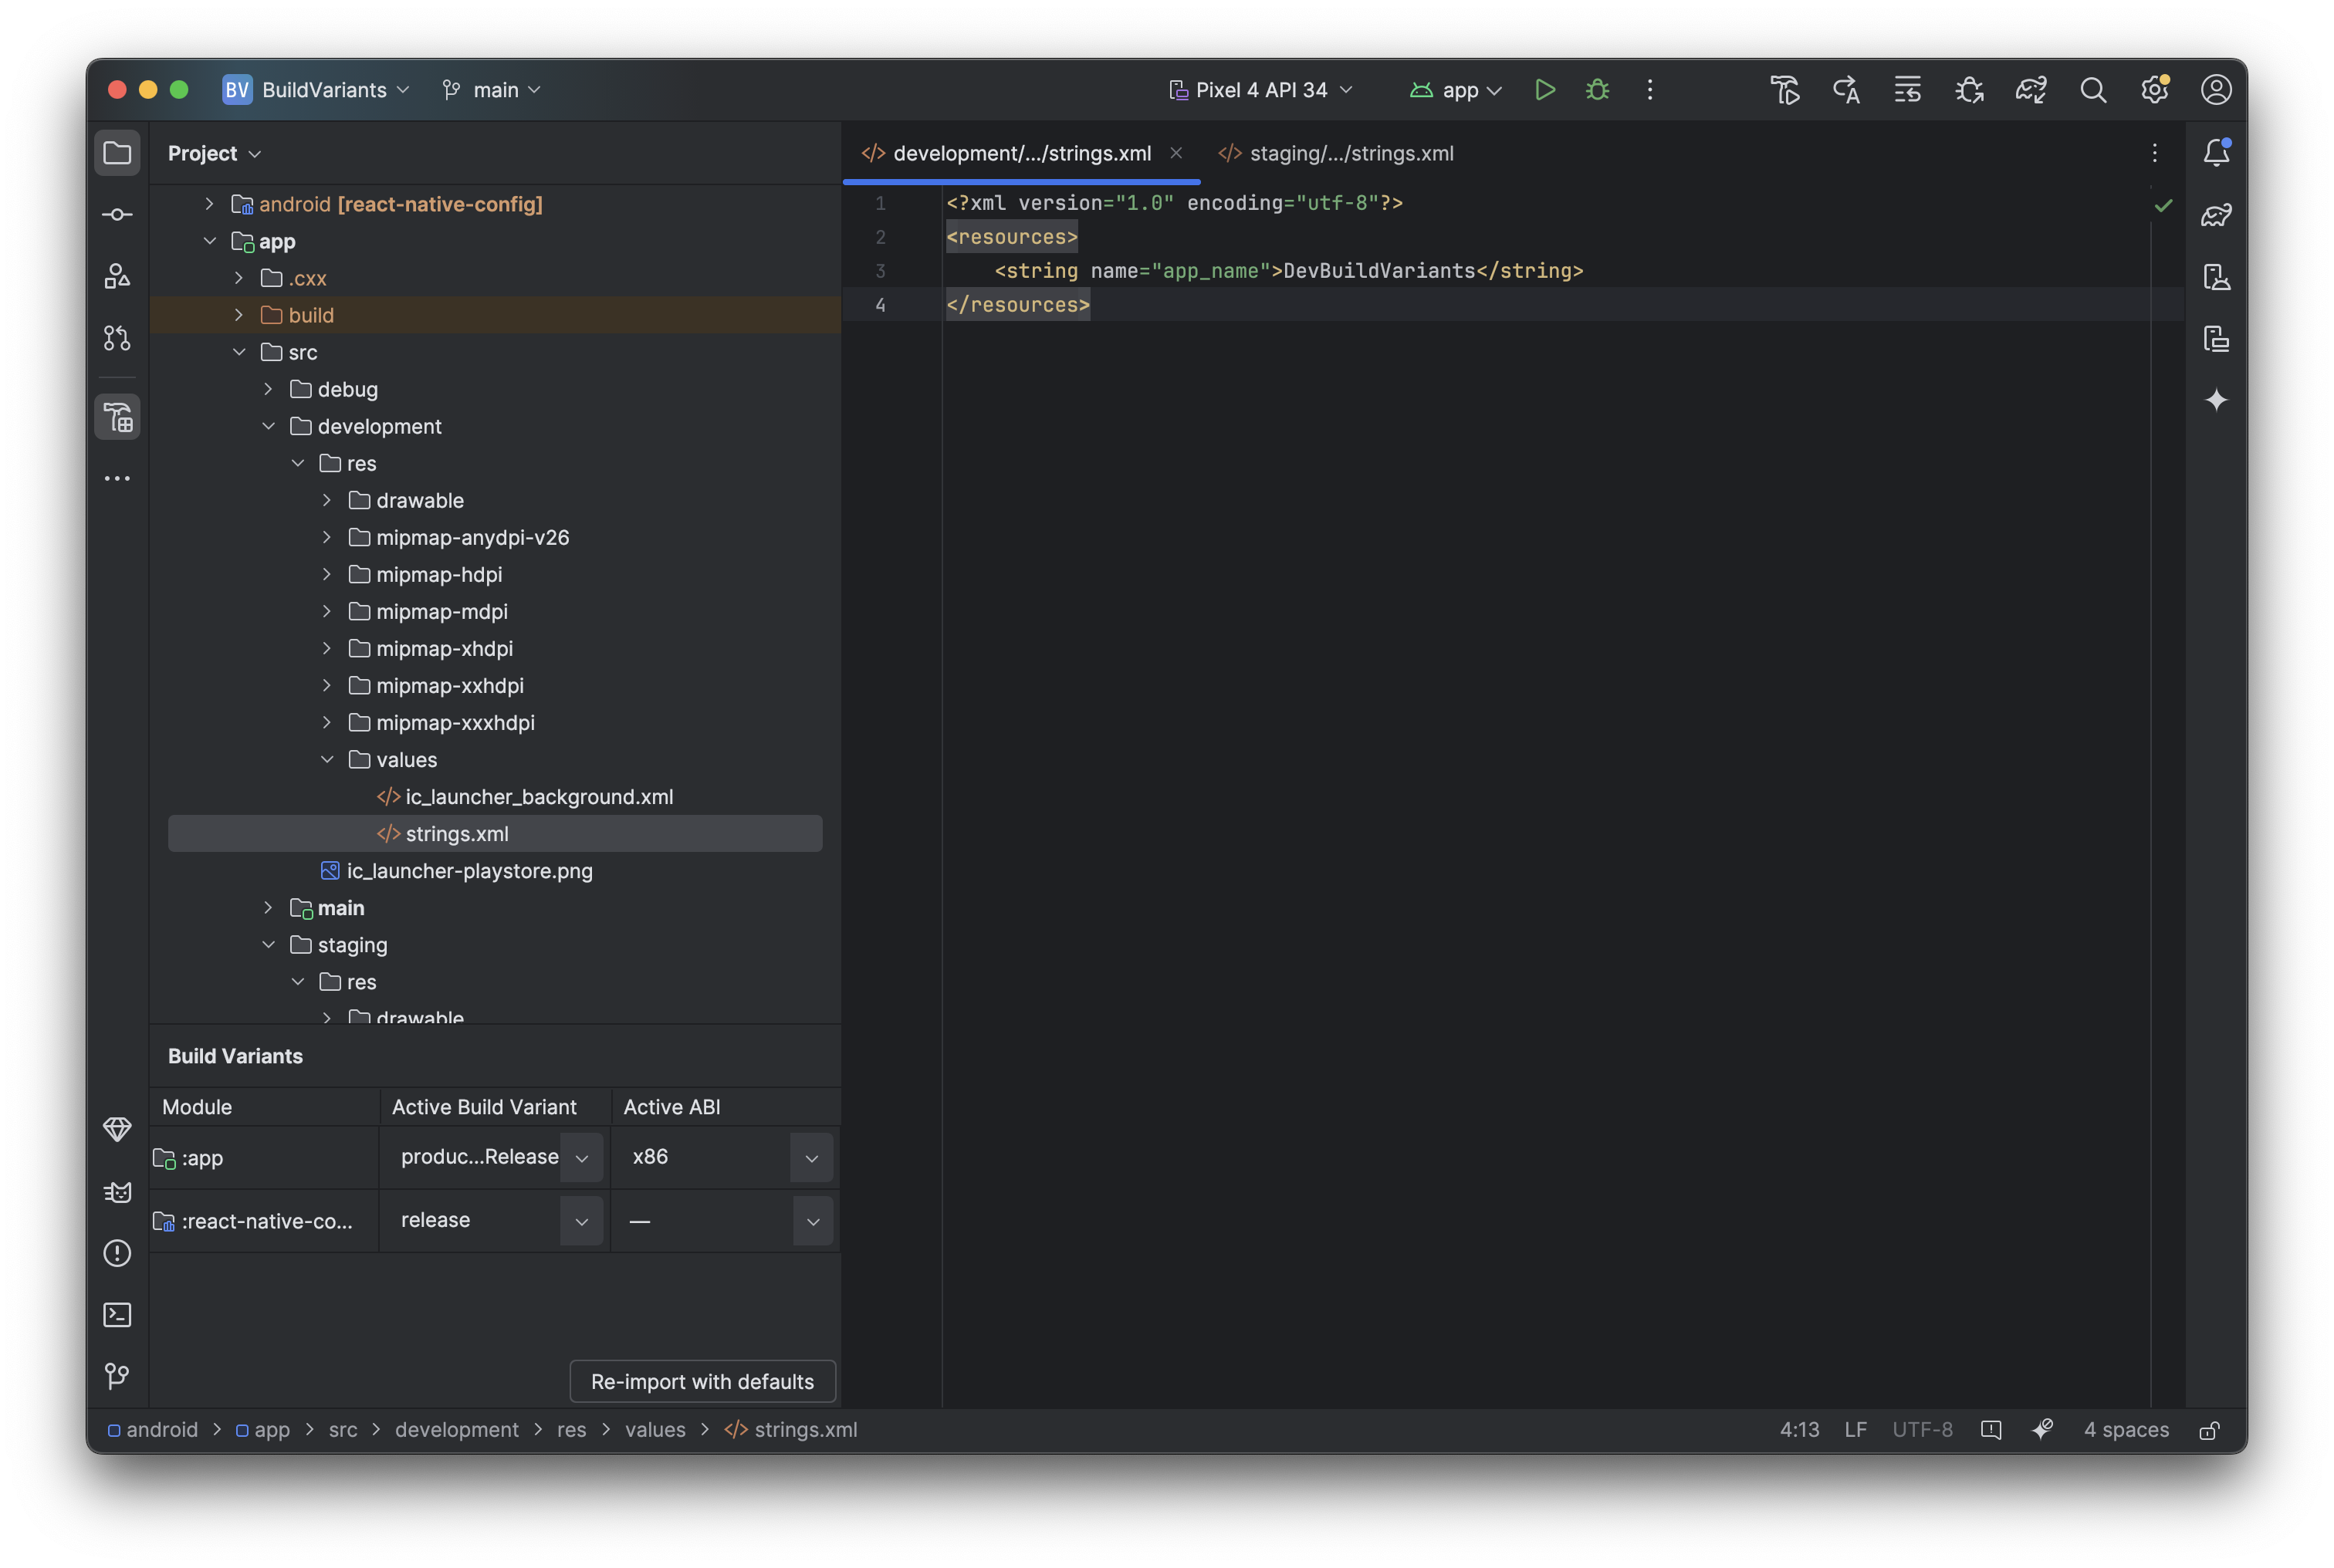Click the 4 spaces indent setting
The height and width of the screenshot is (1568, 2334).
point(2126,1430)
